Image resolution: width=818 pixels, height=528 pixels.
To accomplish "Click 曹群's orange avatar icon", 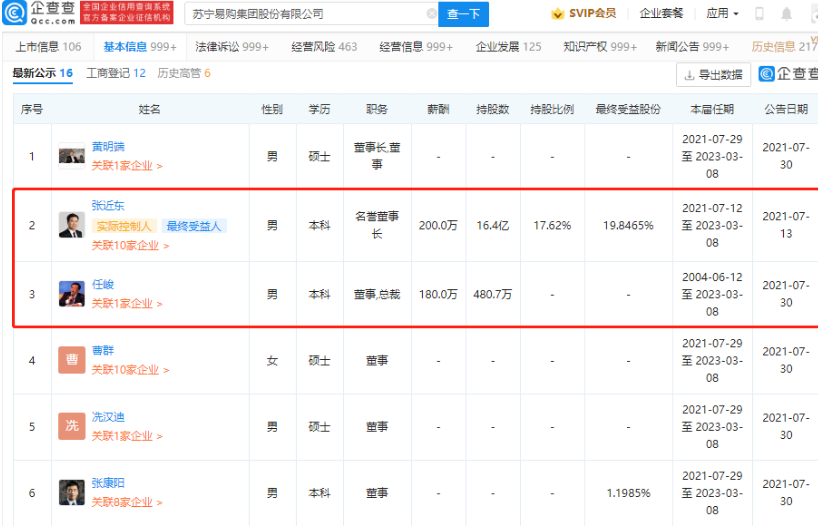I will click(x=71, y=360).
